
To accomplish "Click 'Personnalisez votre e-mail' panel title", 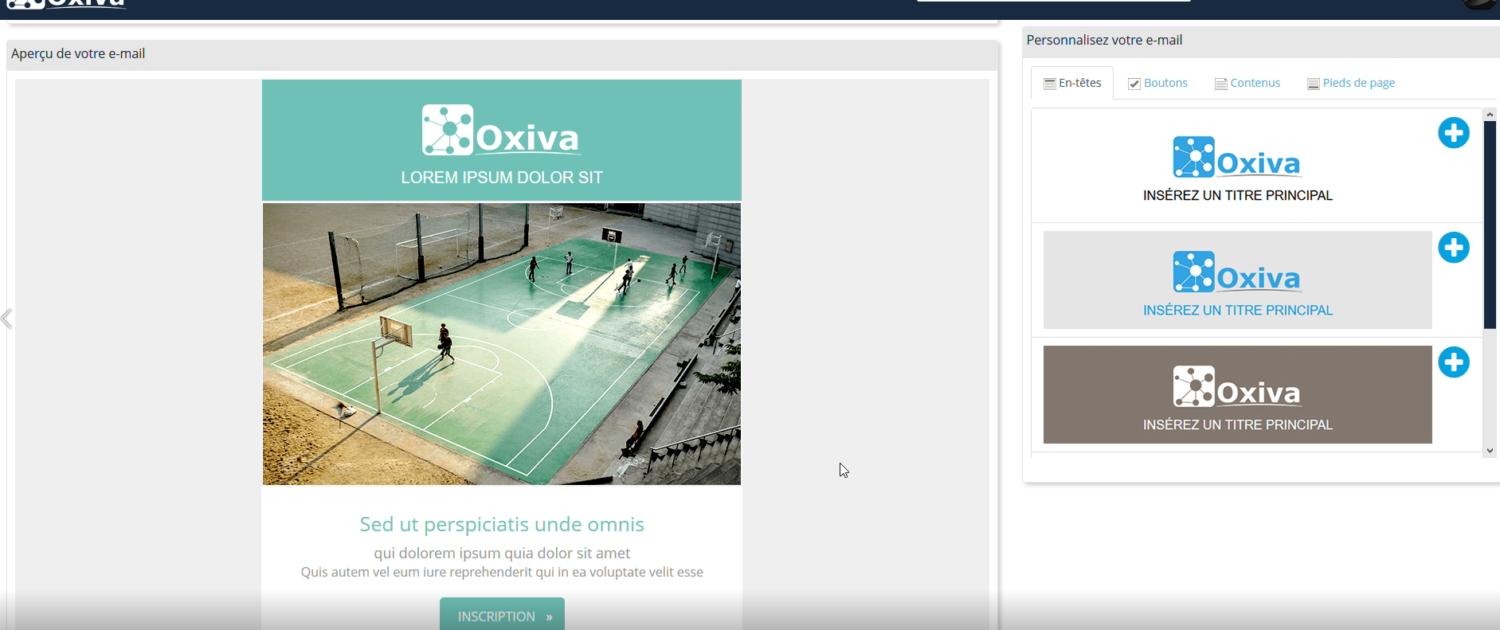I will coord(1104,40).
